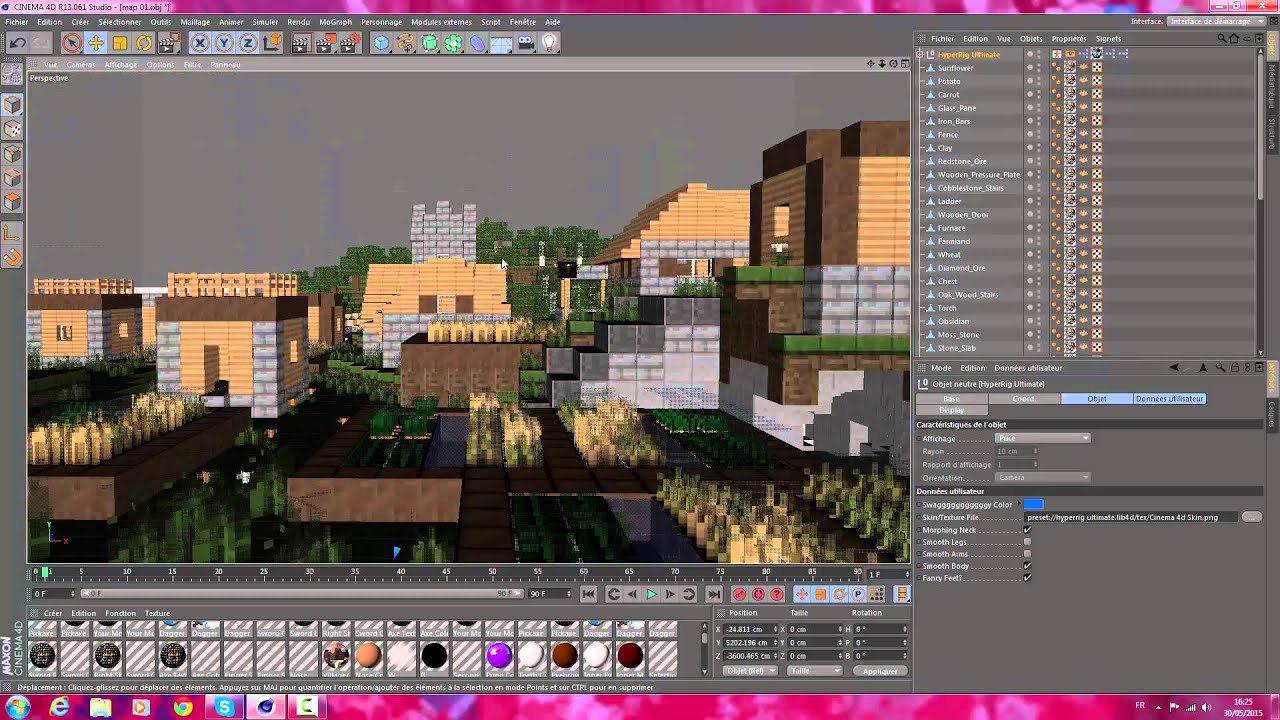Activate the Move tool in top toolbar
Screen dimensions: 1280x720
click(x=96, y=42)
